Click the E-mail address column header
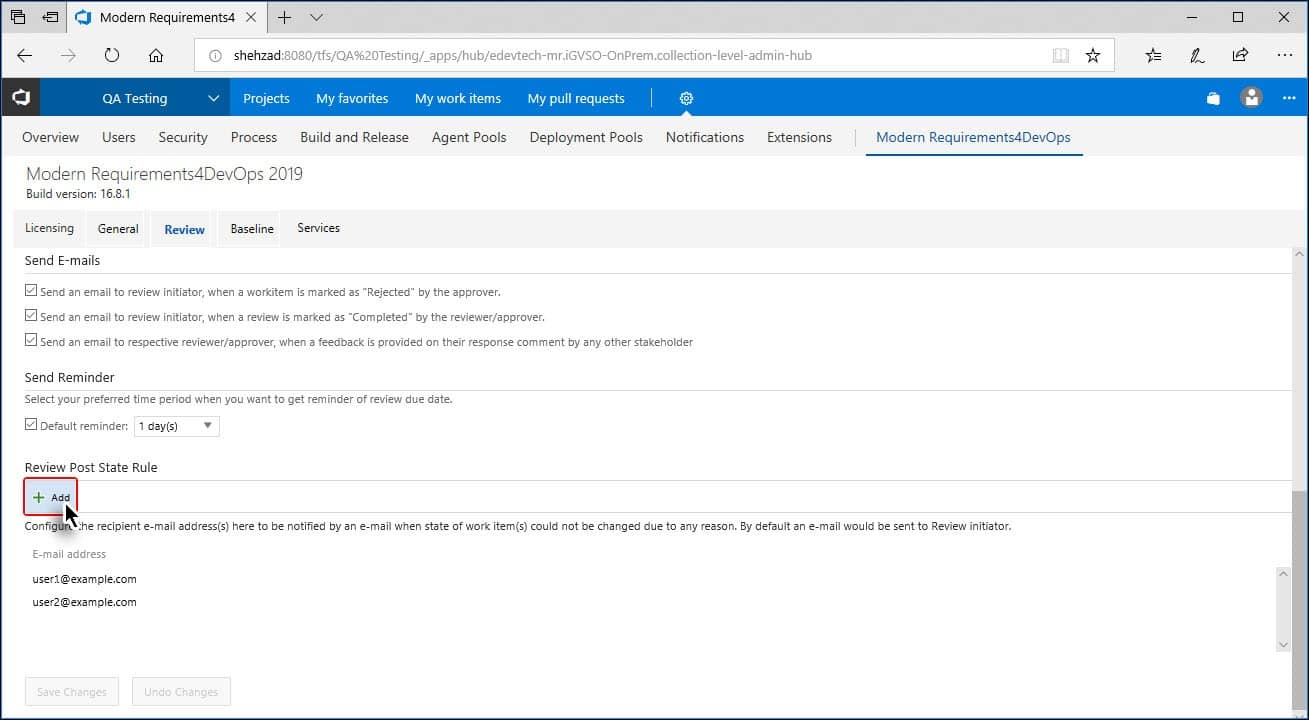Screen dimensions: 1309x720 coord(69,554)
